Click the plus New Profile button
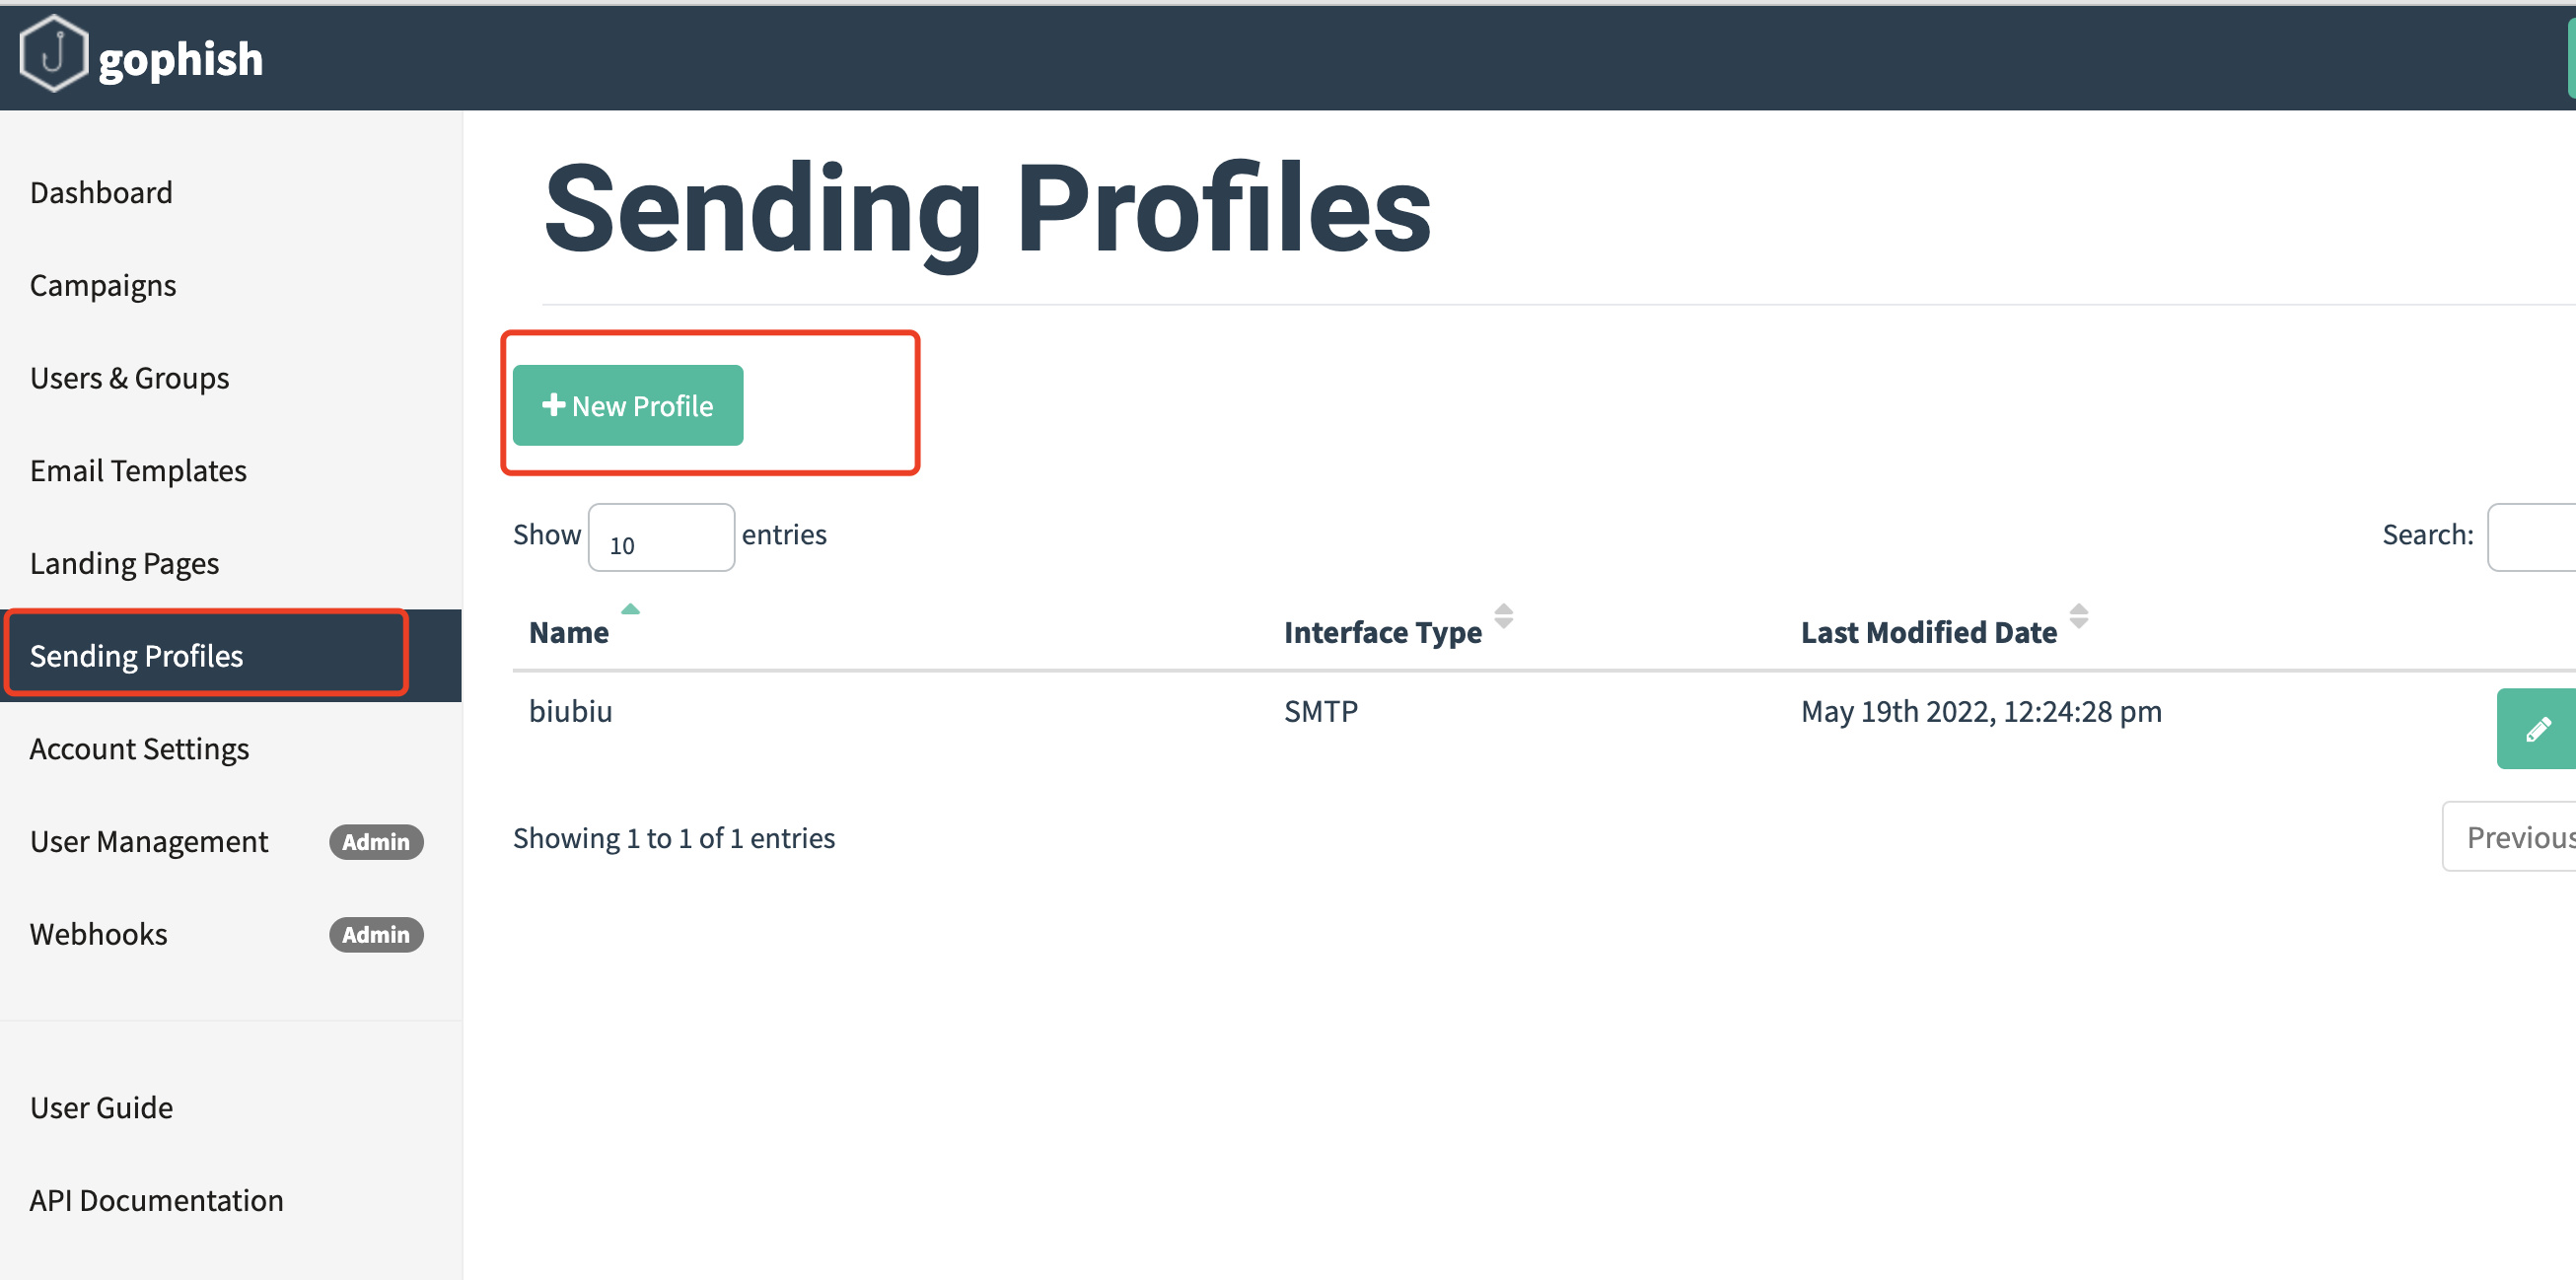The image size is (2576, 1280). tap(627, 405)
